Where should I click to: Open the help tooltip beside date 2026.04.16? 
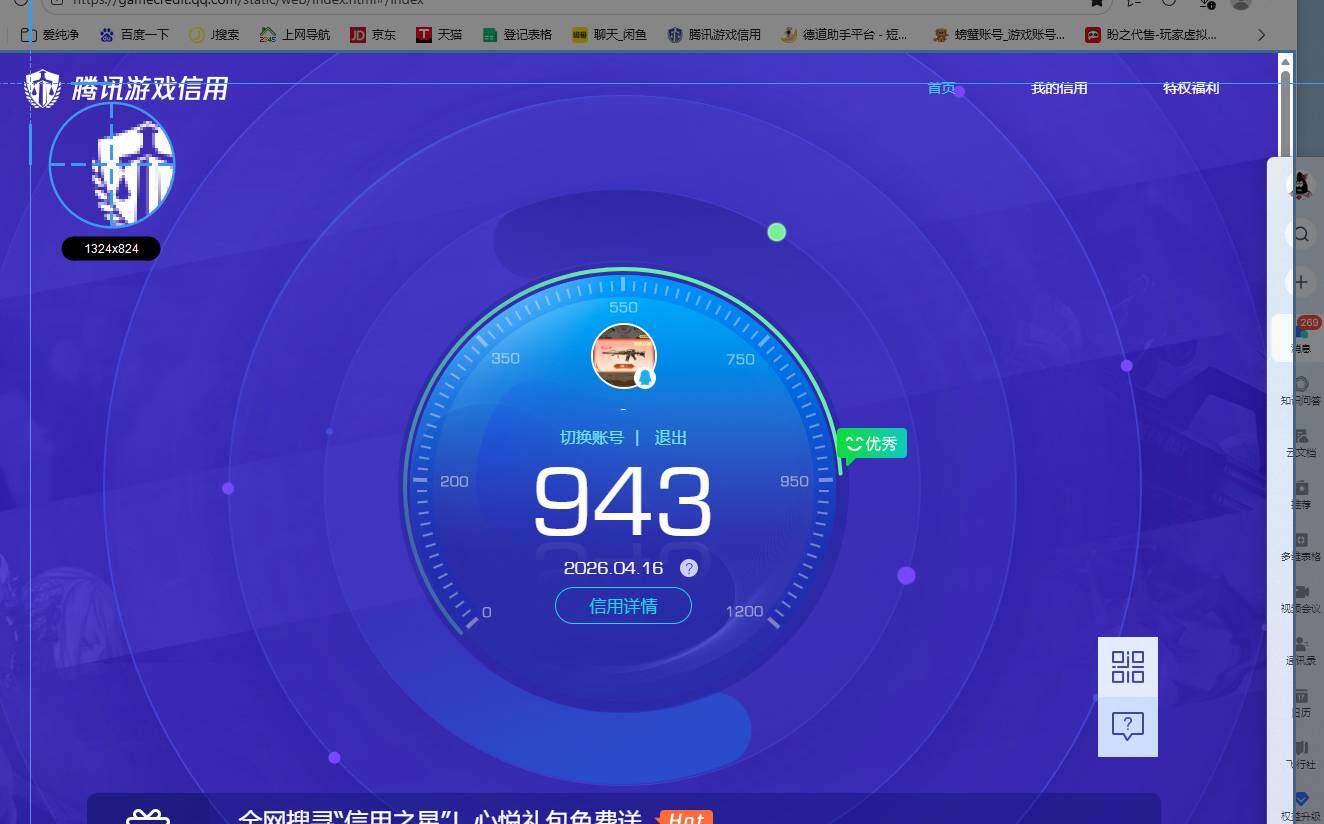(688, 568)
